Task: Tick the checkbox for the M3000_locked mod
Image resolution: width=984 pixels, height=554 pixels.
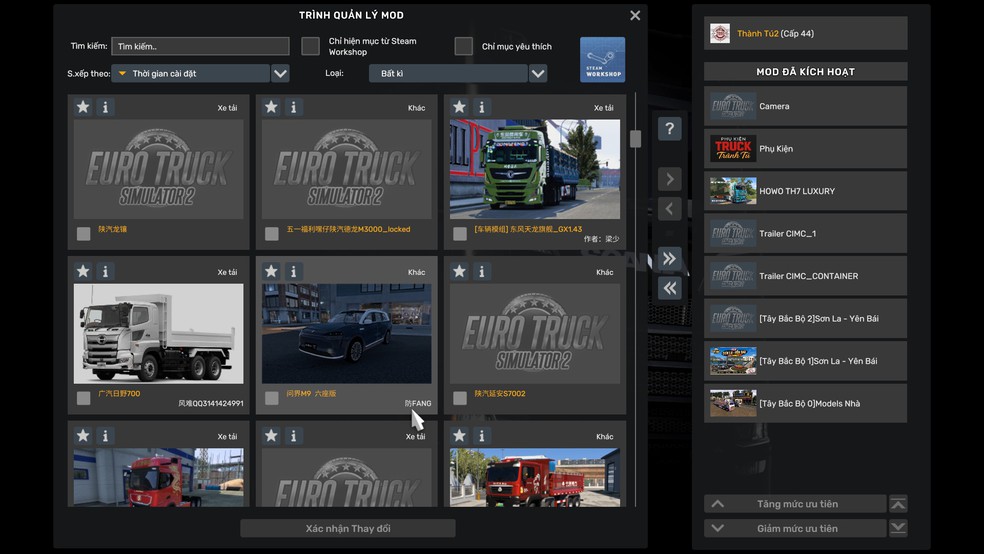Action: pos(272,234)
